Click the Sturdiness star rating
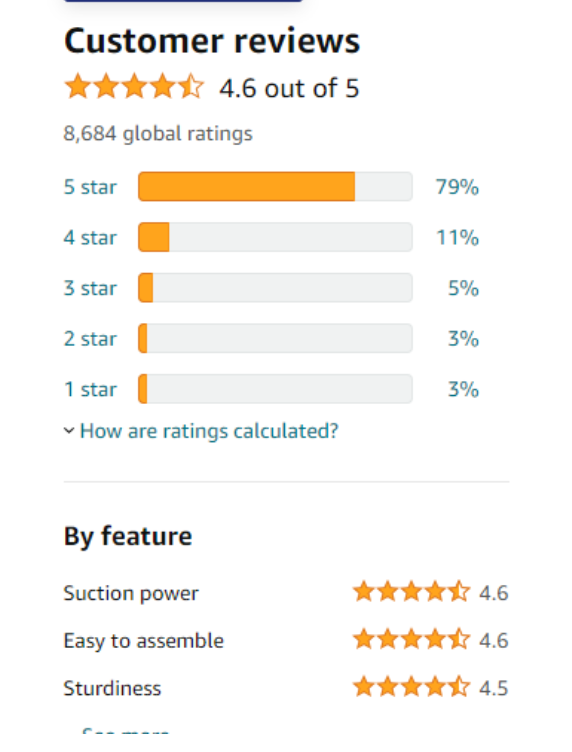The image size is (572, 752). (411, 687)
